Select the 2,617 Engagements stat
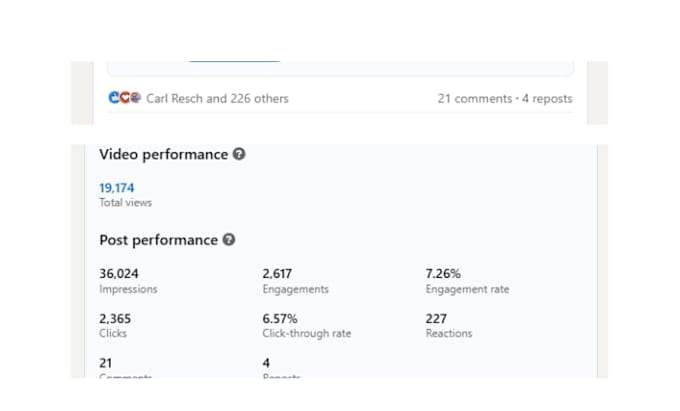Screen dimensions: 680x411 click(295, 281)
